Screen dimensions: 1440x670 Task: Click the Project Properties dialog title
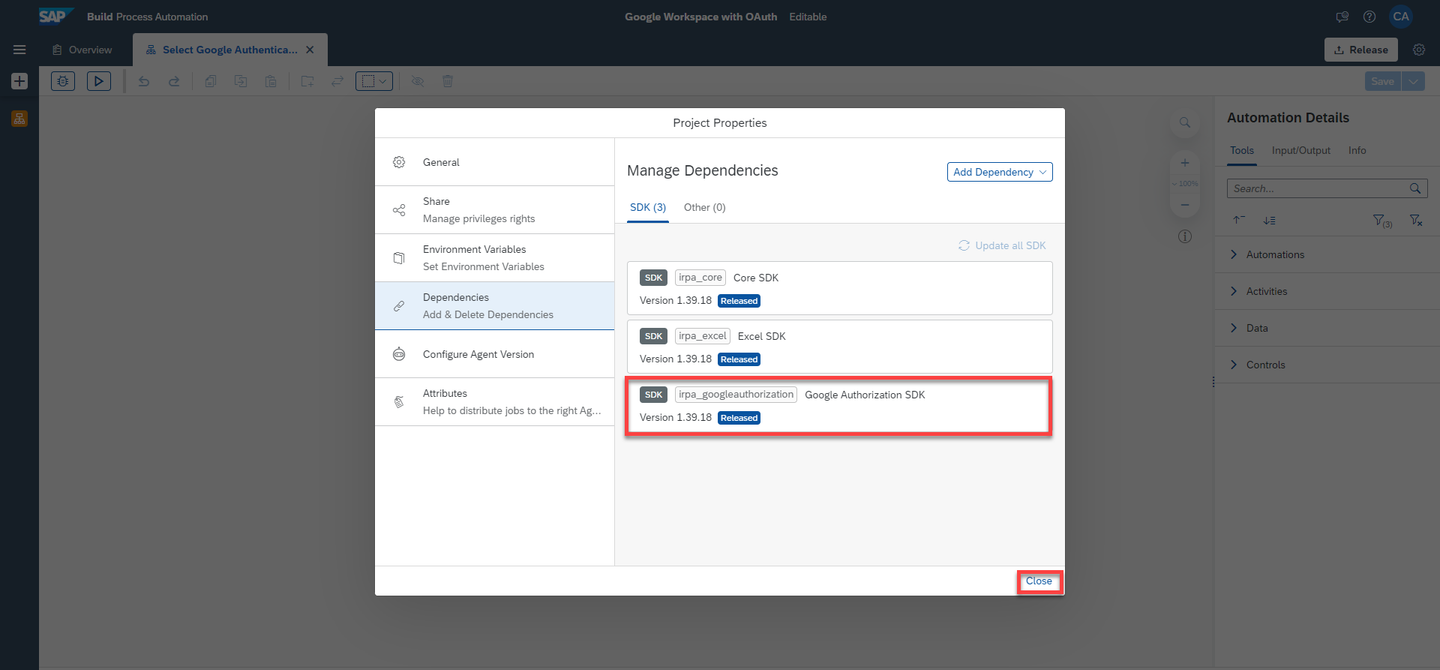[720, 123]
